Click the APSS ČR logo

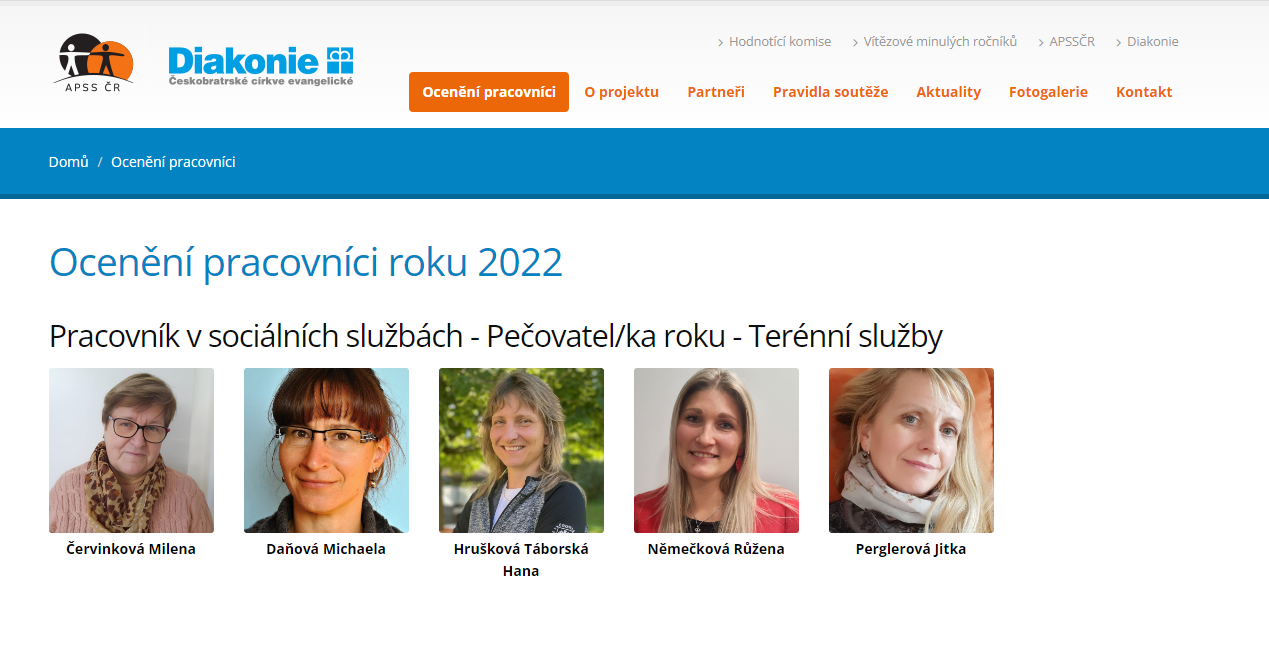[x=94, y=63]
